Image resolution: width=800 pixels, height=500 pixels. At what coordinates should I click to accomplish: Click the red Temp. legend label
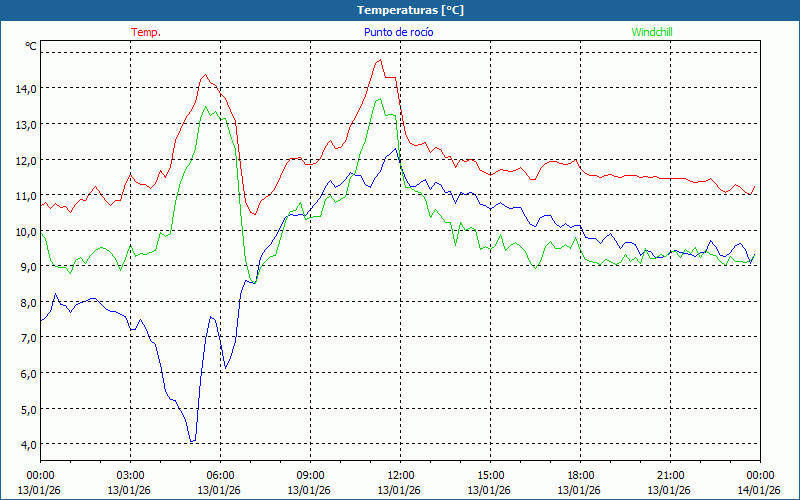click(146, 32)
